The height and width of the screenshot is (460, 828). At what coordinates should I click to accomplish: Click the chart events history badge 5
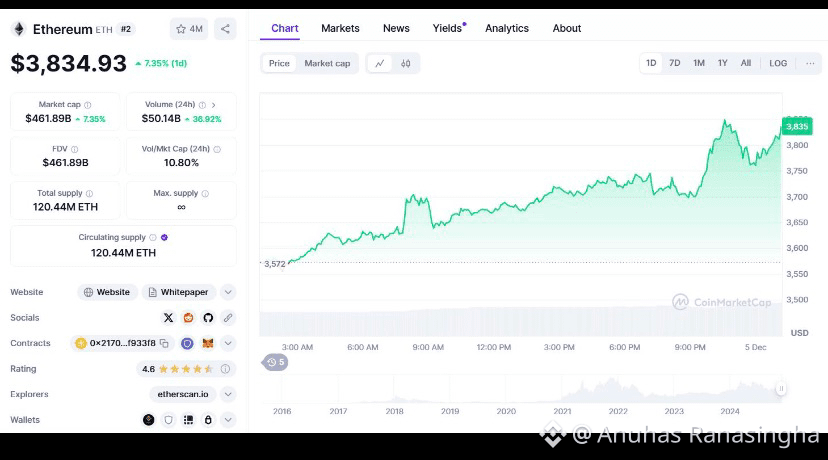point(275,362)
